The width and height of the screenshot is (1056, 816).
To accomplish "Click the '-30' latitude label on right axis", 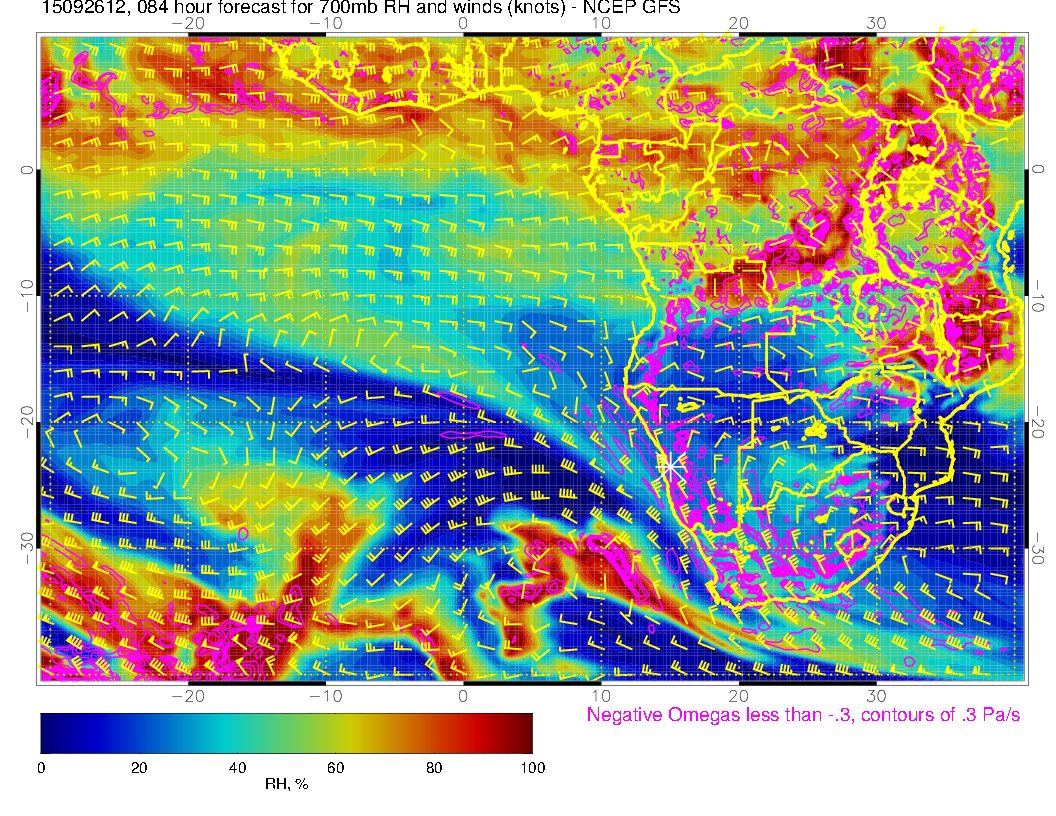I will pos(1038,547).
